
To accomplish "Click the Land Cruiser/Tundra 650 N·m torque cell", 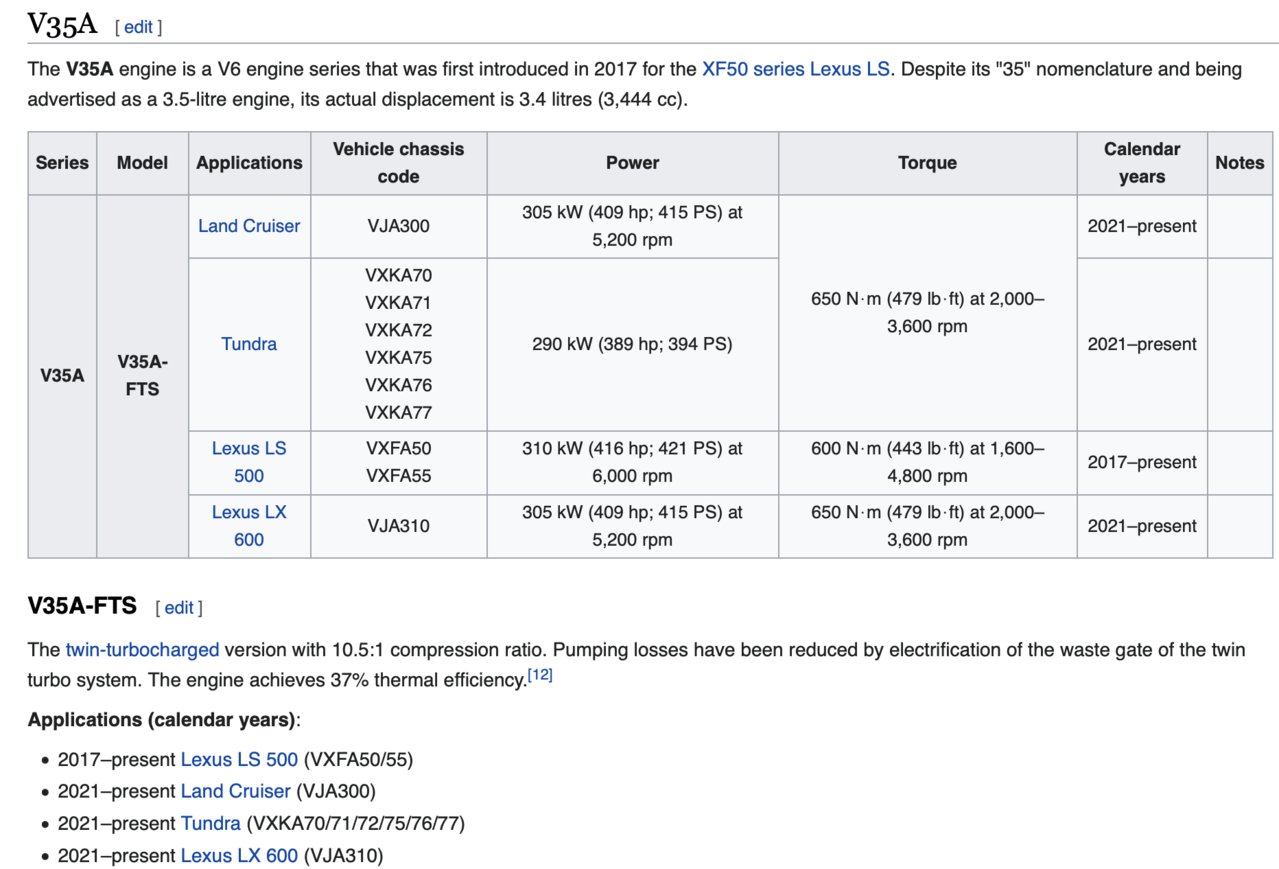I will (927, 313).
